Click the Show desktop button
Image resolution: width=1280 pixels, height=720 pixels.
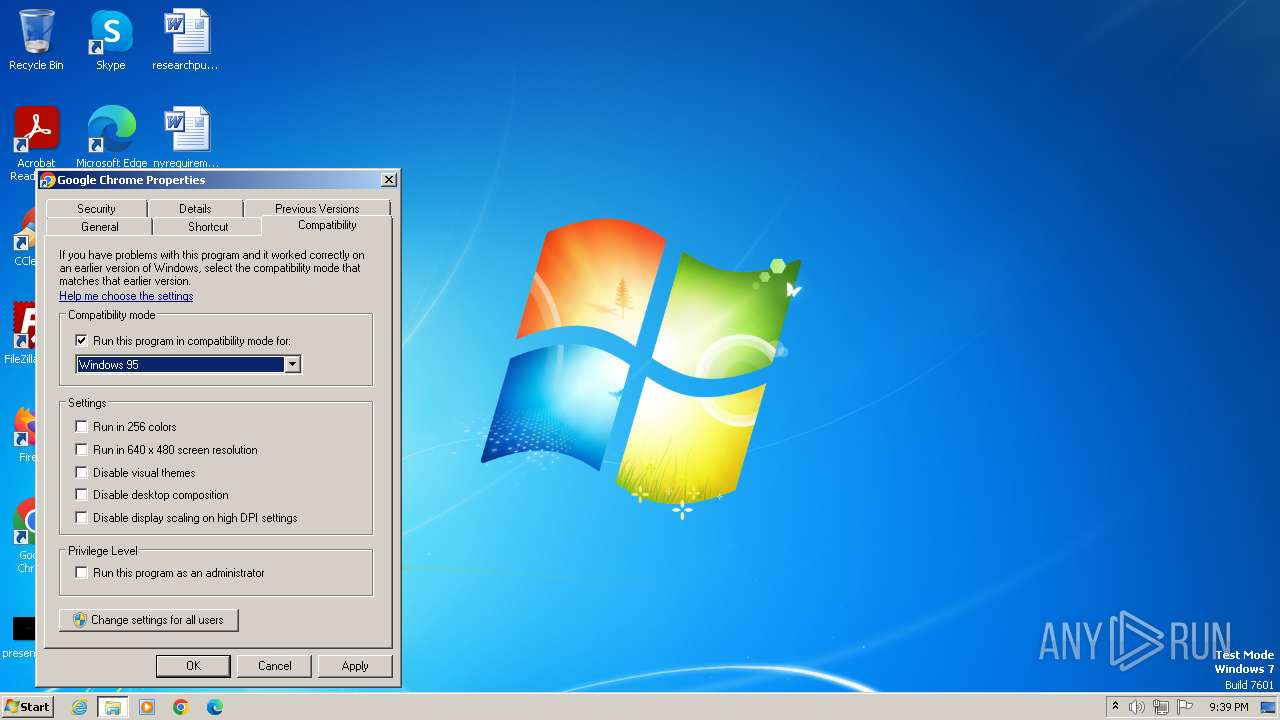(x=1269, y=707)
